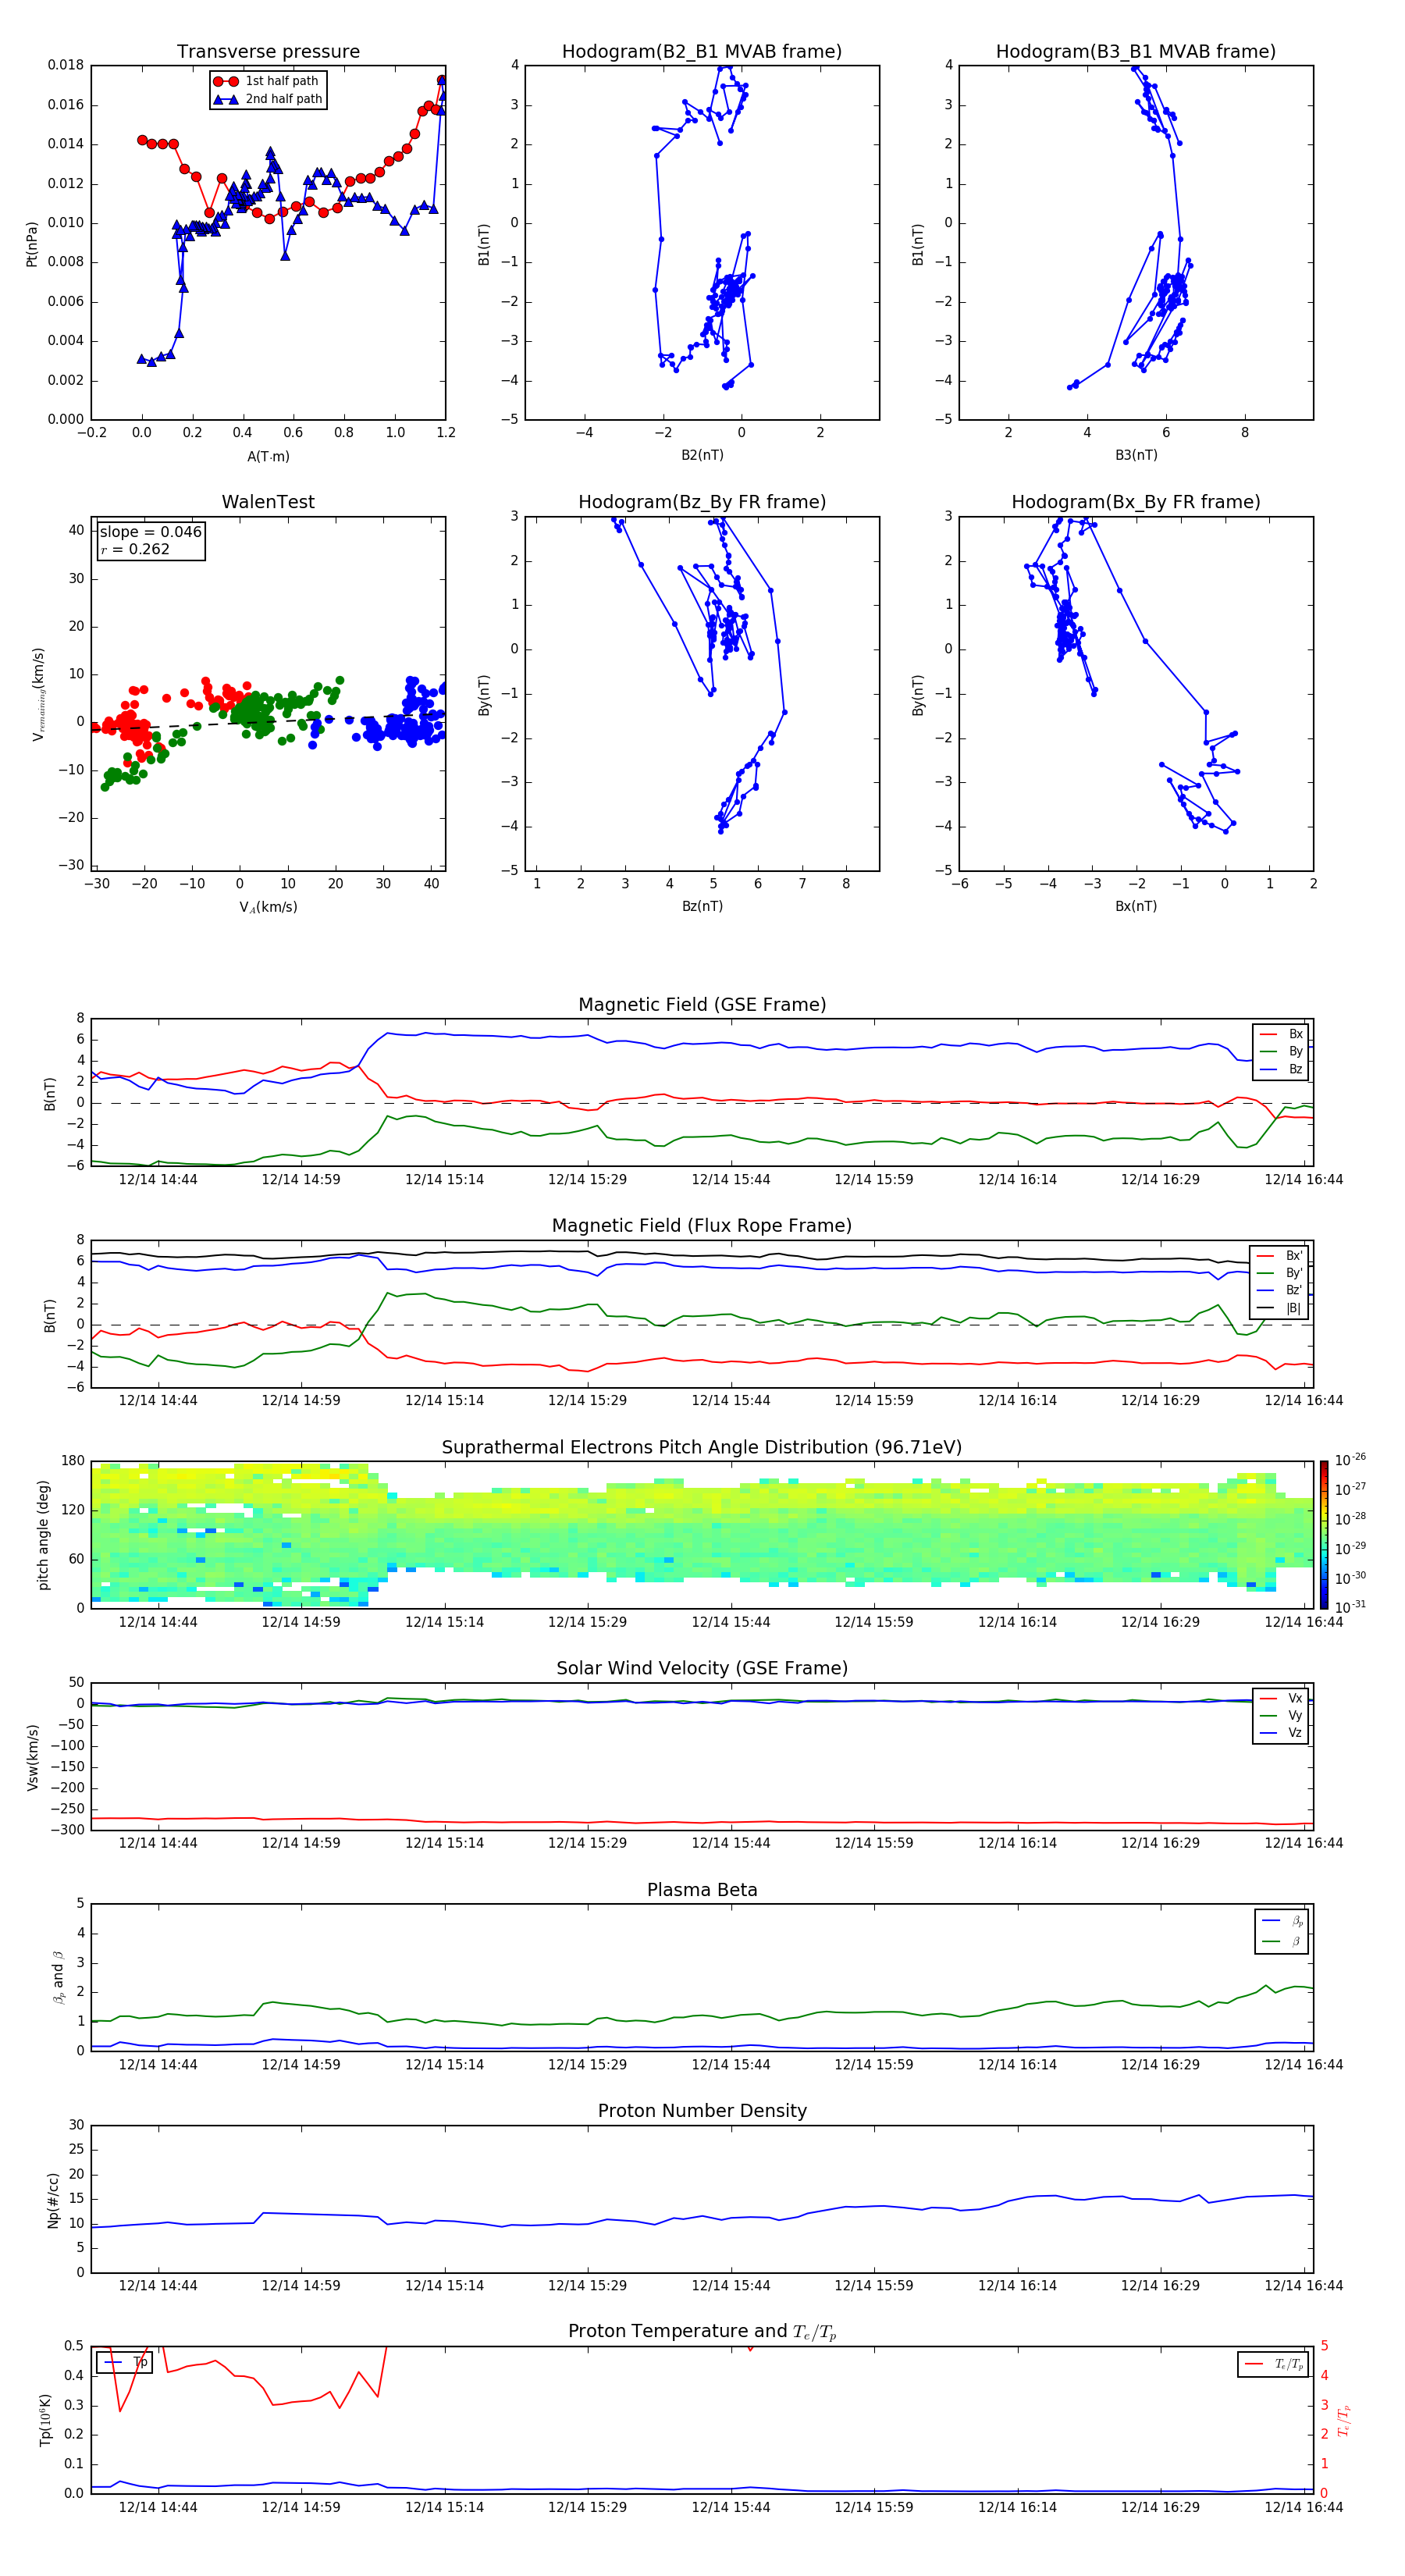Click the "B3(nT)" x-axis label
Screen dimensions: 1405x2576
1136,455
